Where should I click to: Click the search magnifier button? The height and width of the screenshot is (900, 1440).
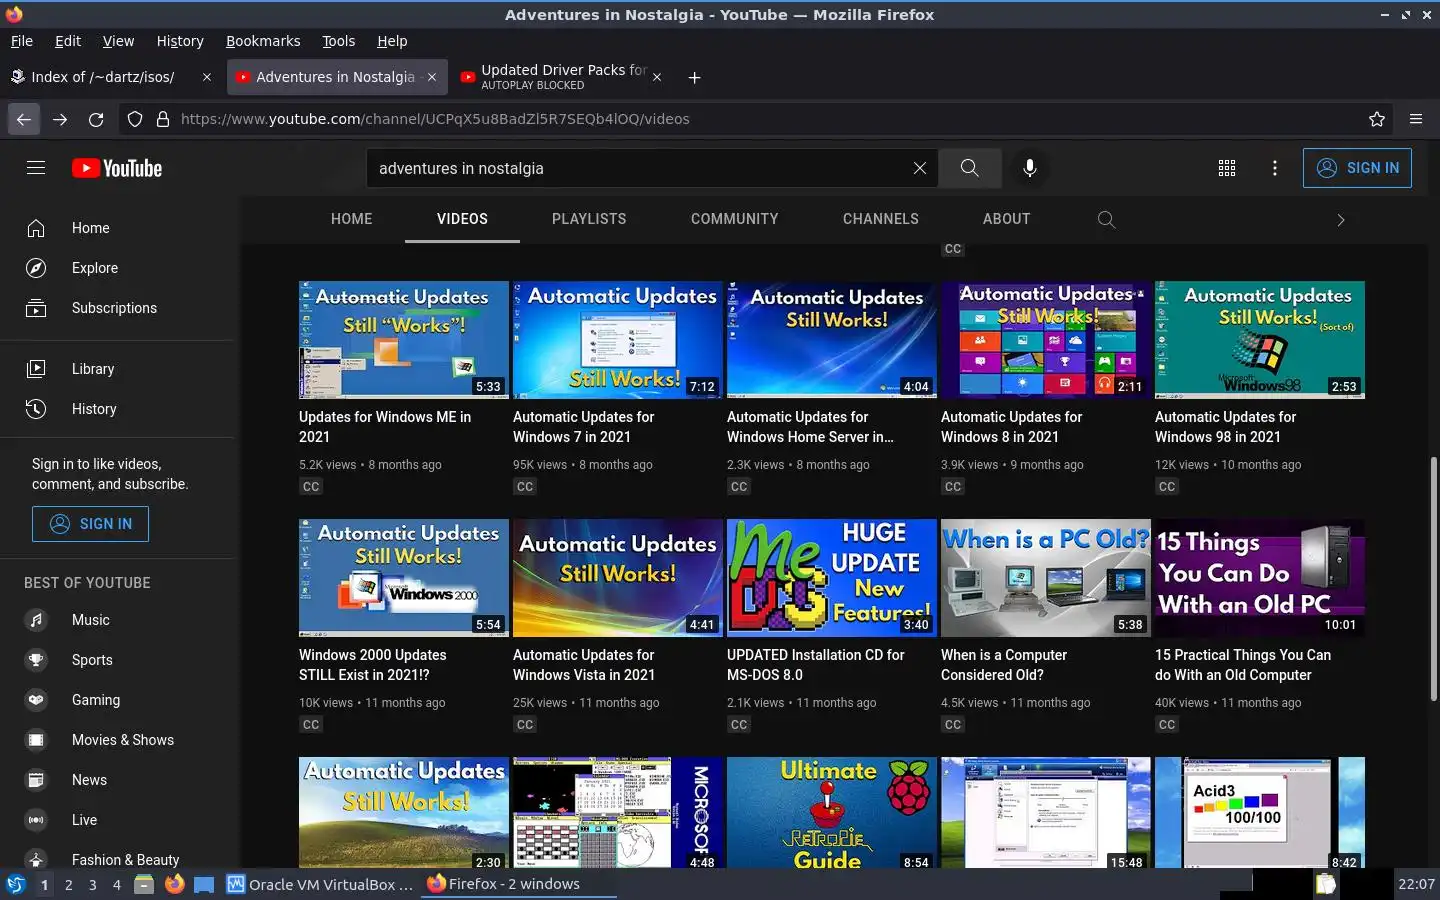click(x=969, y=168)
